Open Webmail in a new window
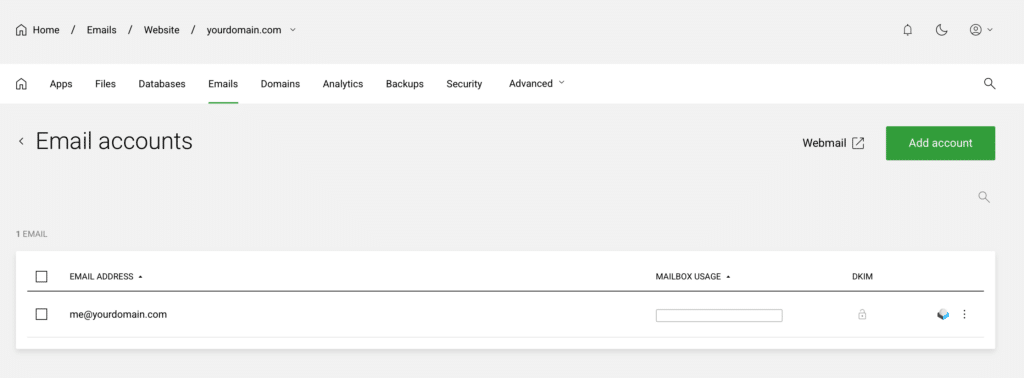 point(833,143)
